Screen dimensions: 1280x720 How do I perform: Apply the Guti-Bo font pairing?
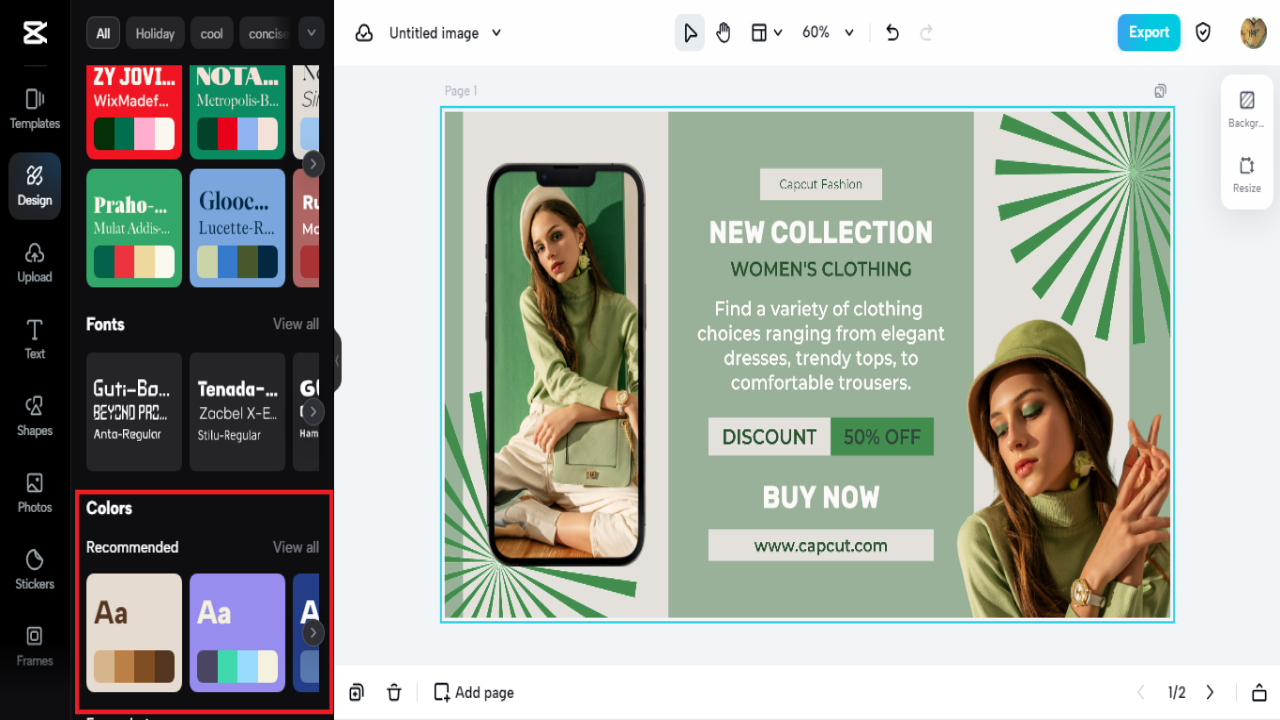point(134,411)
